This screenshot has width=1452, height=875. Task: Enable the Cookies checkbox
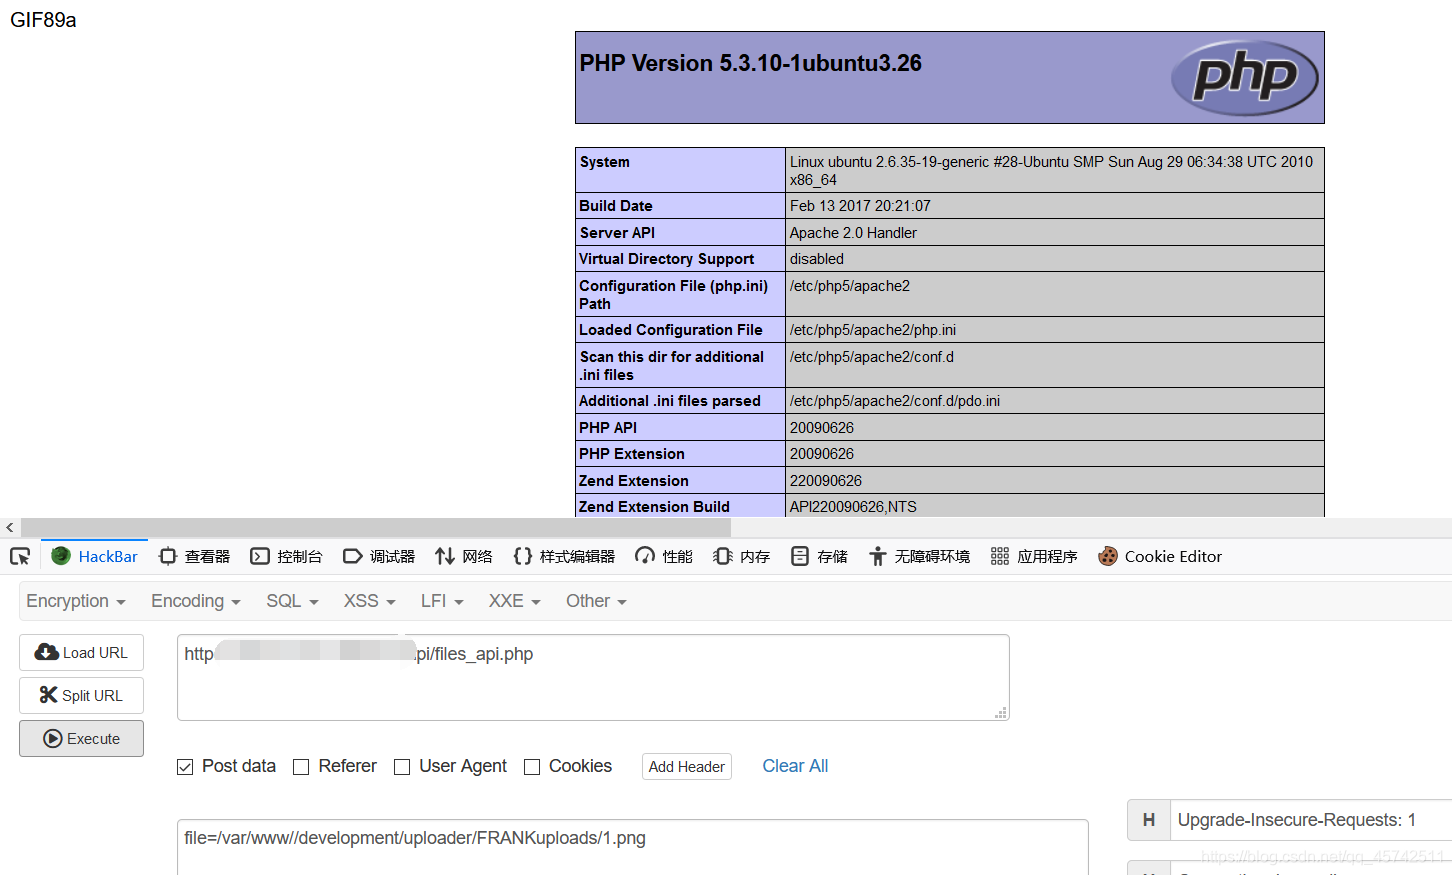click(532, 767)
